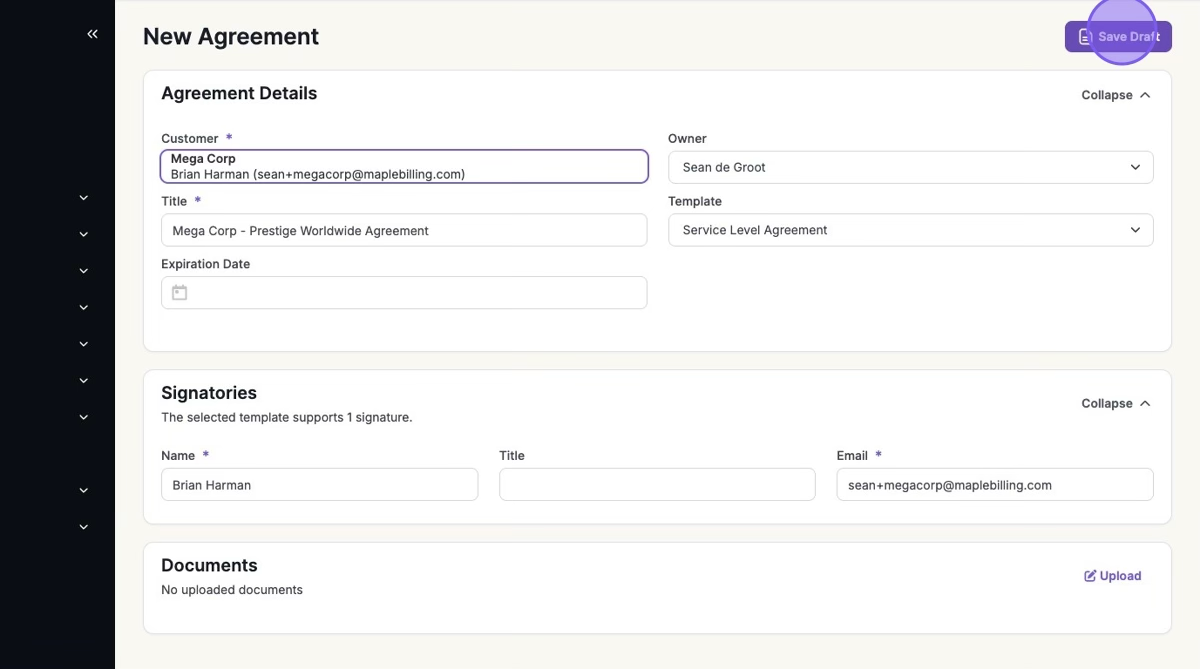
Task: Expand the last chevron in the upper sidebar group
Action: coord(84,417)
